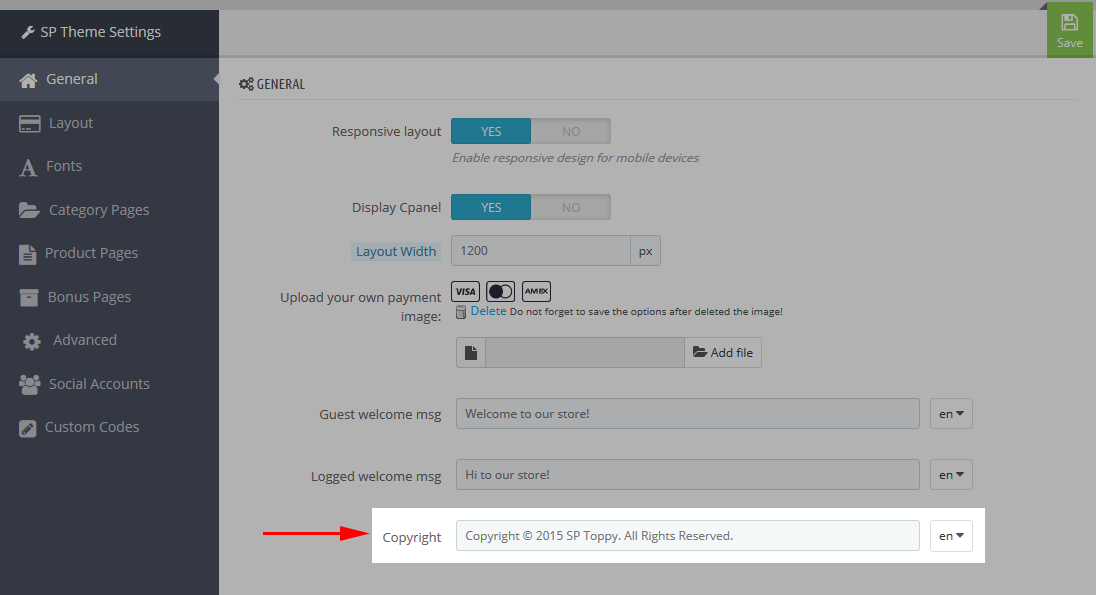Open the Custom Codes tab
1096x595 pixels.
pyautogui.click(x=109, y=427)
